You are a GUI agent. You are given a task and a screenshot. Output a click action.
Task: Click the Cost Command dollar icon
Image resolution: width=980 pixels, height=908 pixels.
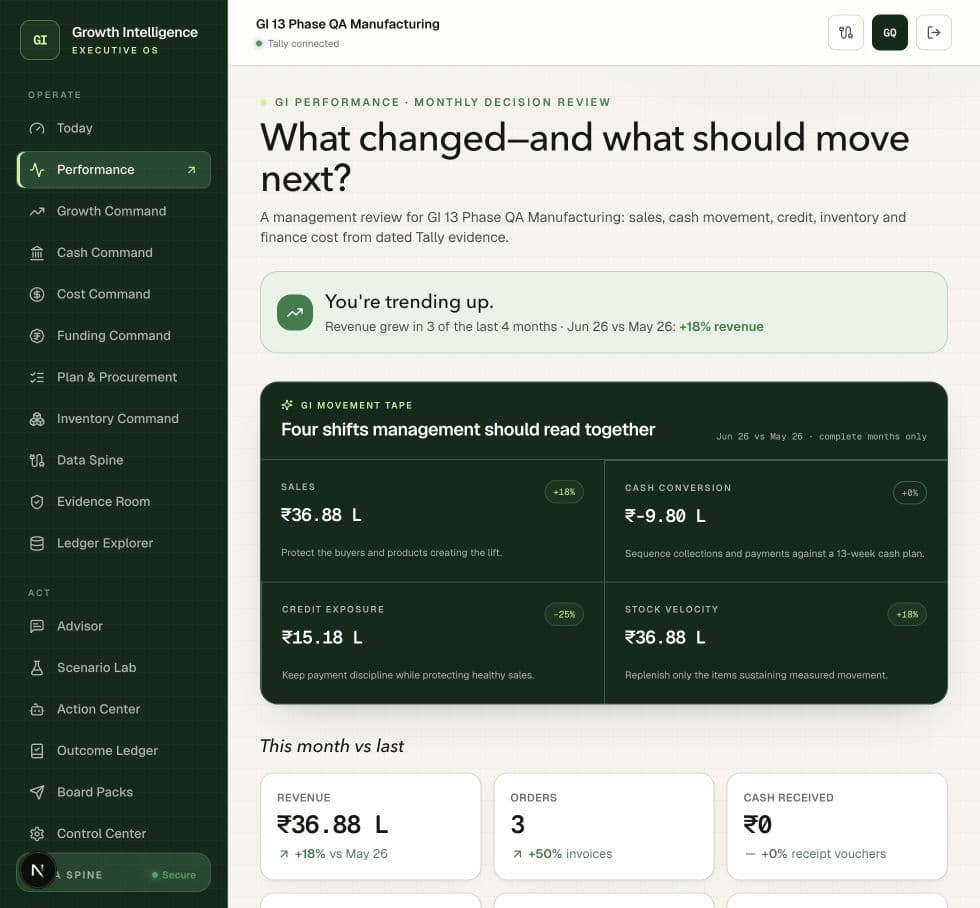[37, 294]
